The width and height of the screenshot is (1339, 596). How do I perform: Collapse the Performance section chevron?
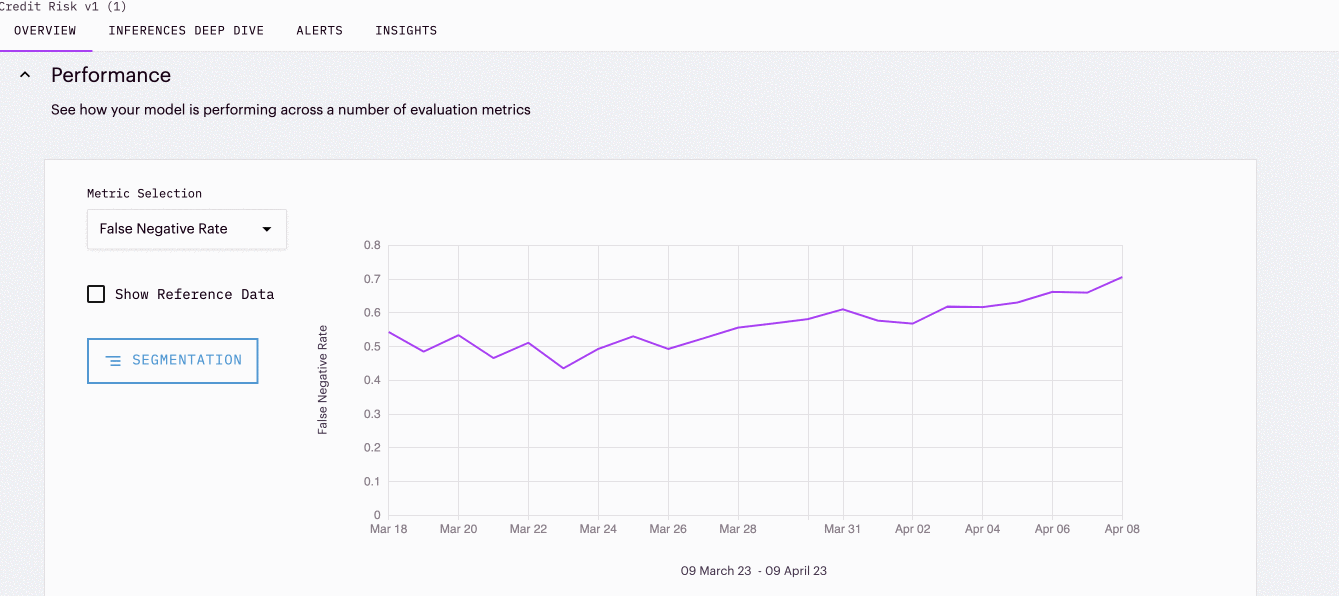tap(26, 75)
